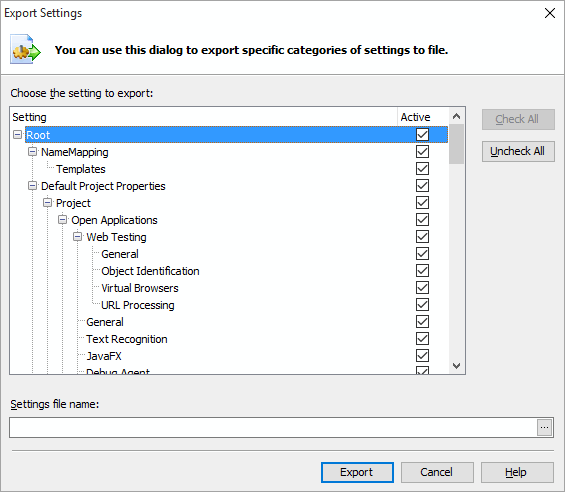
Task: Cancel the export dialog
Action: point(437,472)
